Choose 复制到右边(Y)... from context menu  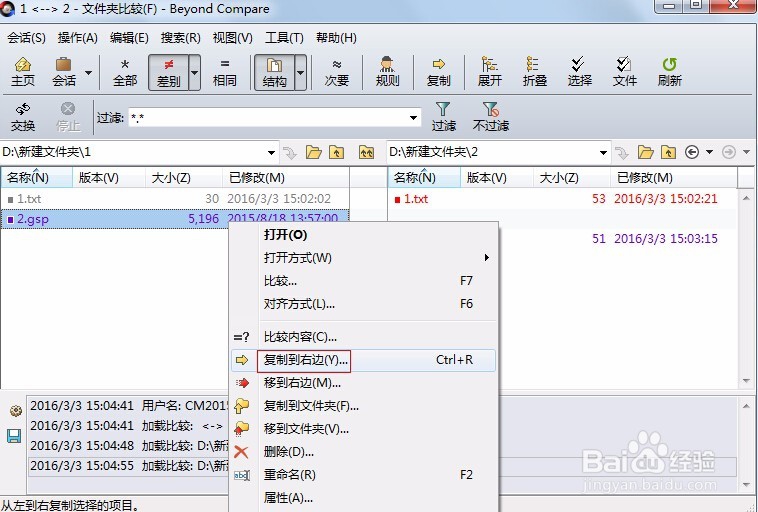364,360
